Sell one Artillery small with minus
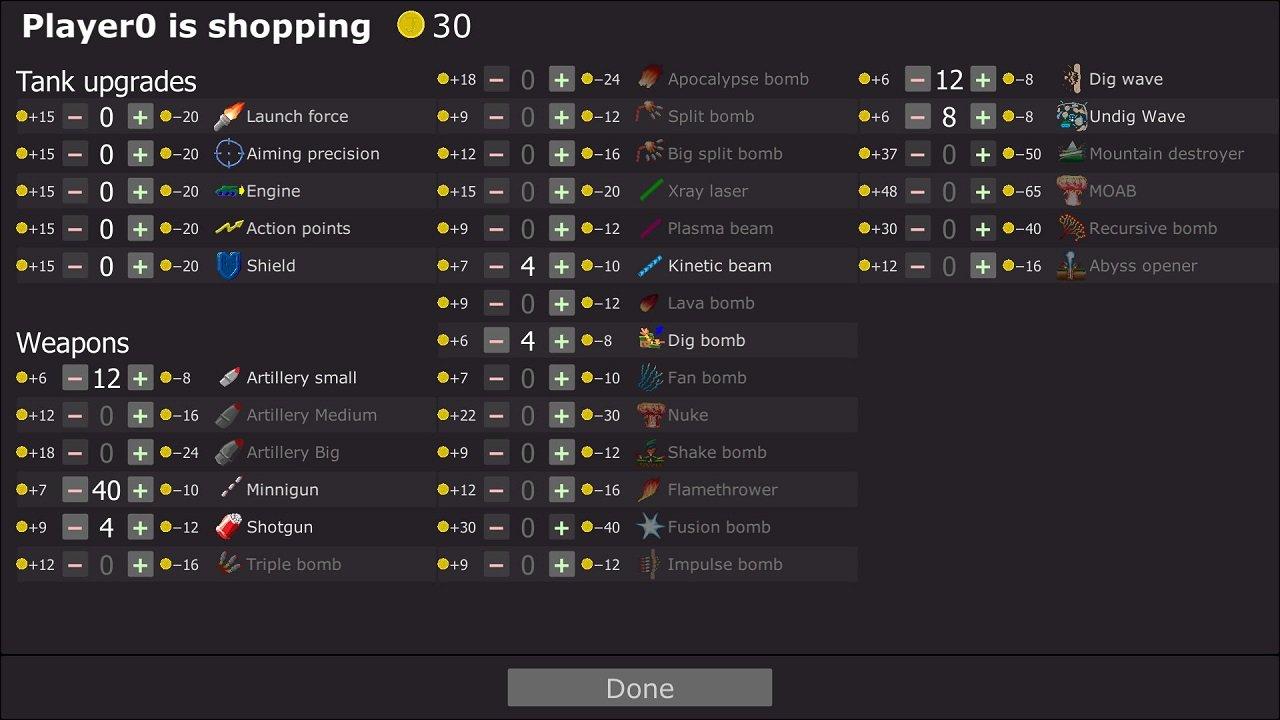The height and width of the screenshot is (720, 1280). point(75,378)
